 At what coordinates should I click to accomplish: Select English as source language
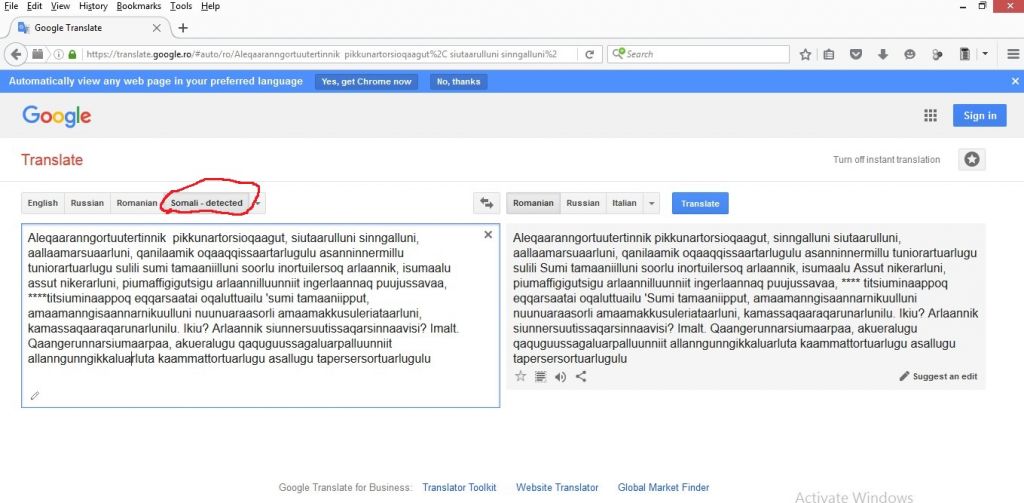pos(42,203)
